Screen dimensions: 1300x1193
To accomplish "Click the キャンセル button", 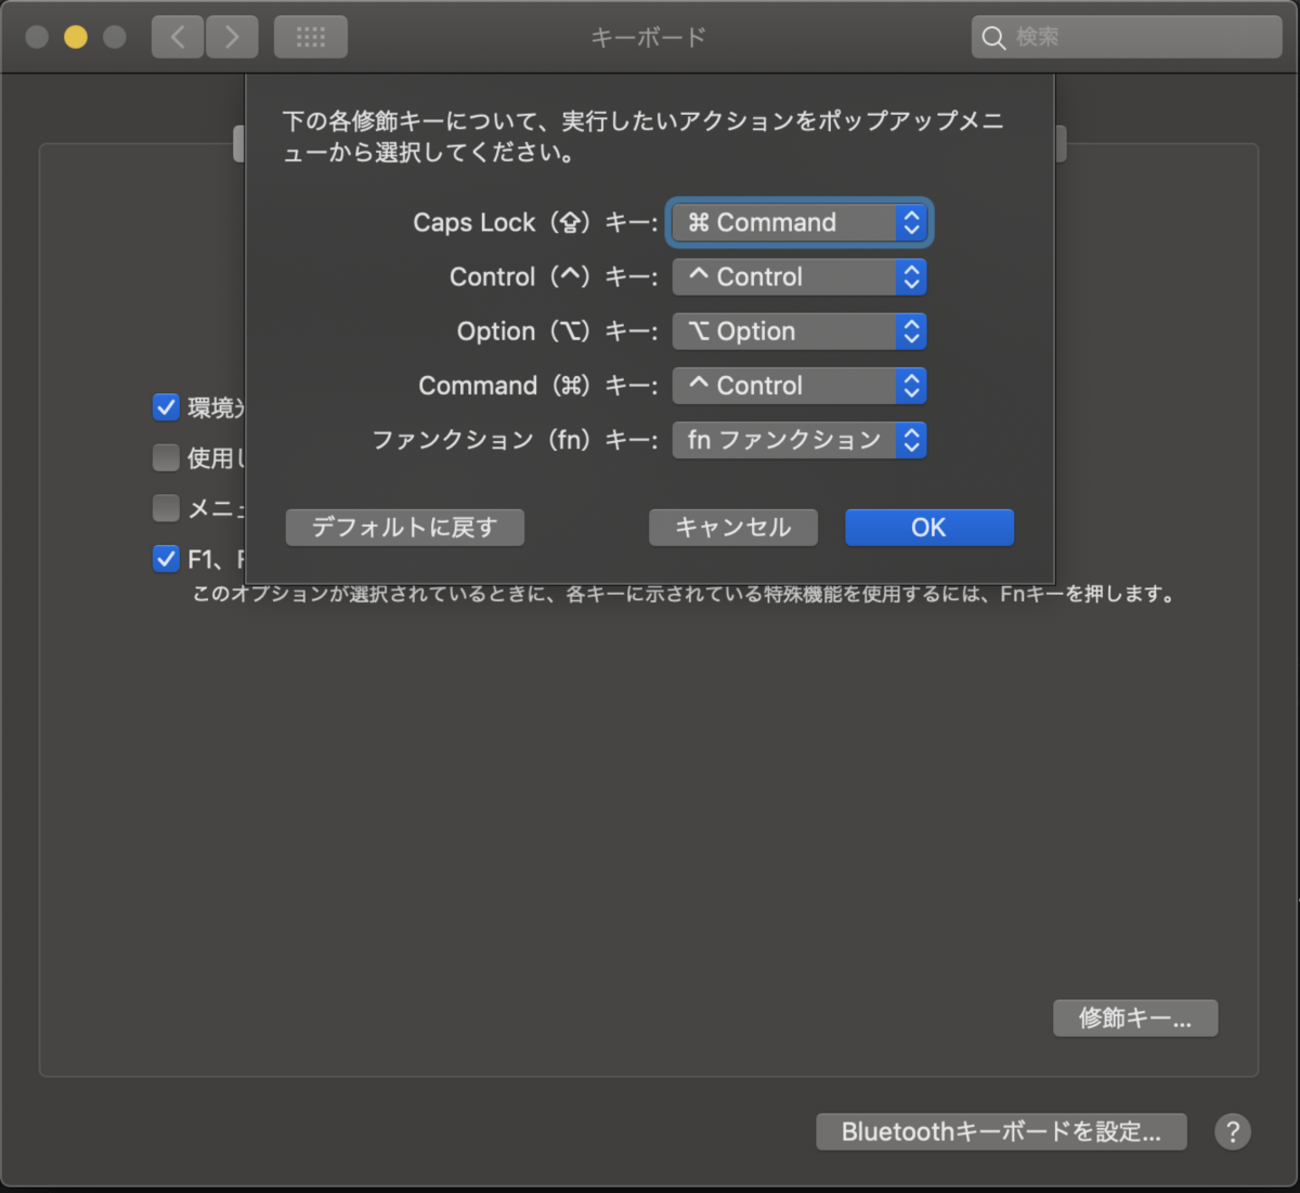I will point(733,527).
